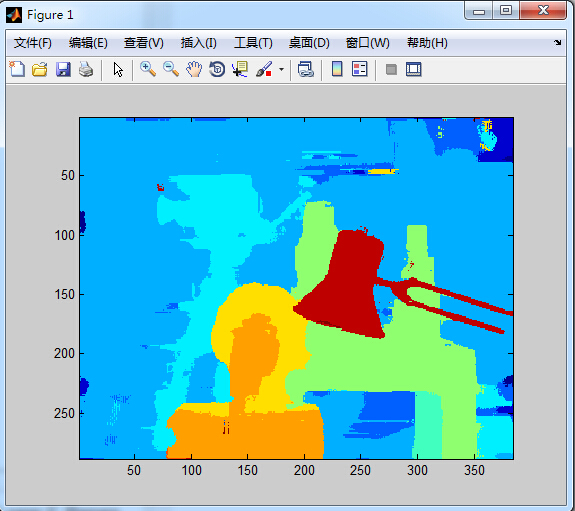Save the figure using the floppy disk icon
The height and width of the screenshot is (511, 575).
(x=63, y=69)
